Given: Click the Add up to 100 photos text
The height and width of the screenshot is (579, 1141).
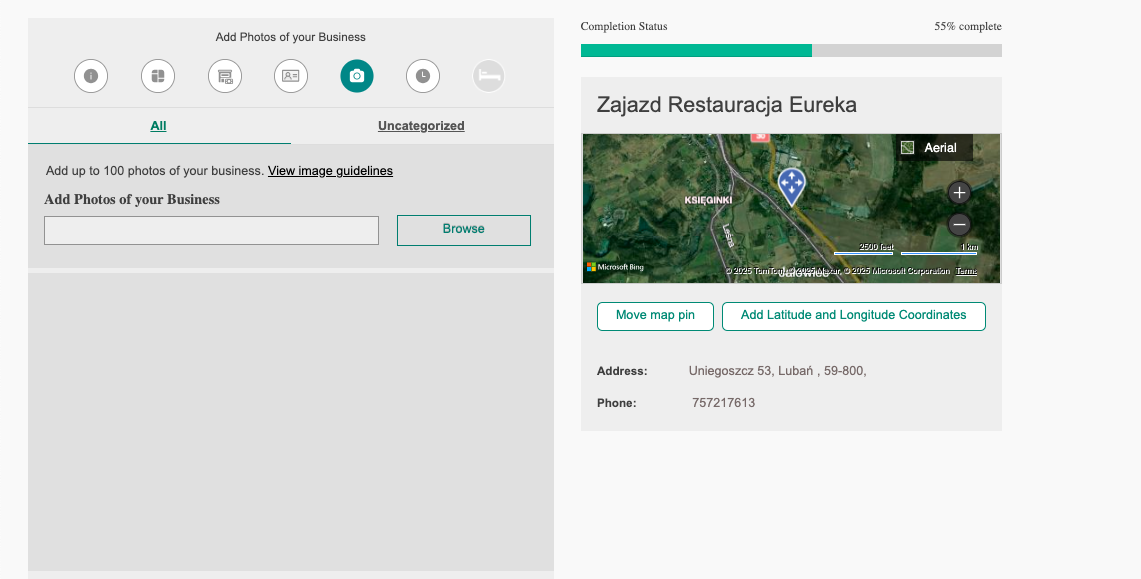Looking at the screenshot, I should tap(154, 171).
